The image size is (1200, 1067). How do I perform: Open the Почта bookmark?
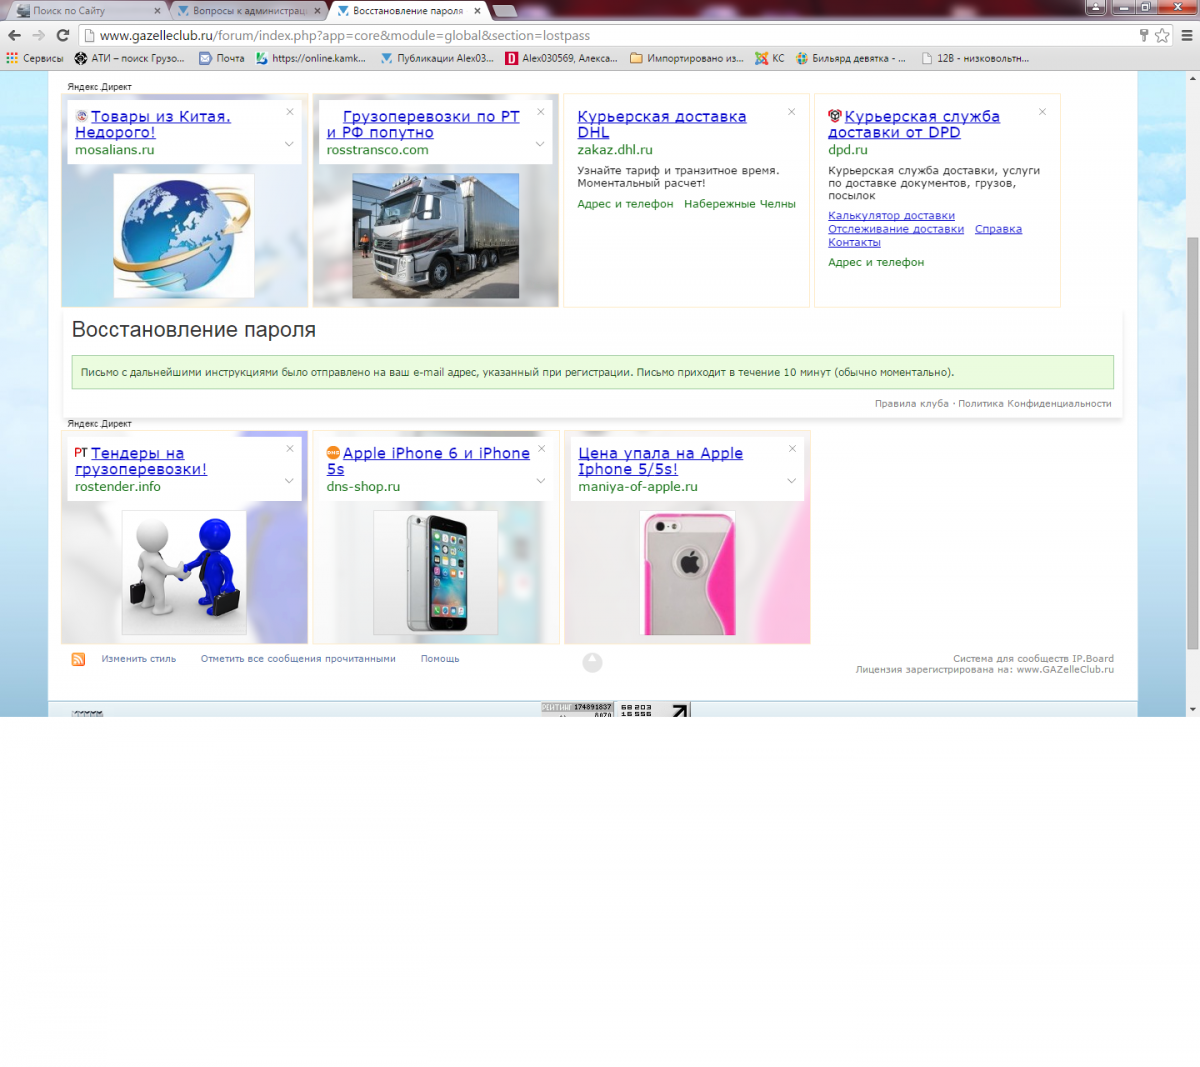[x=222, y=58]
